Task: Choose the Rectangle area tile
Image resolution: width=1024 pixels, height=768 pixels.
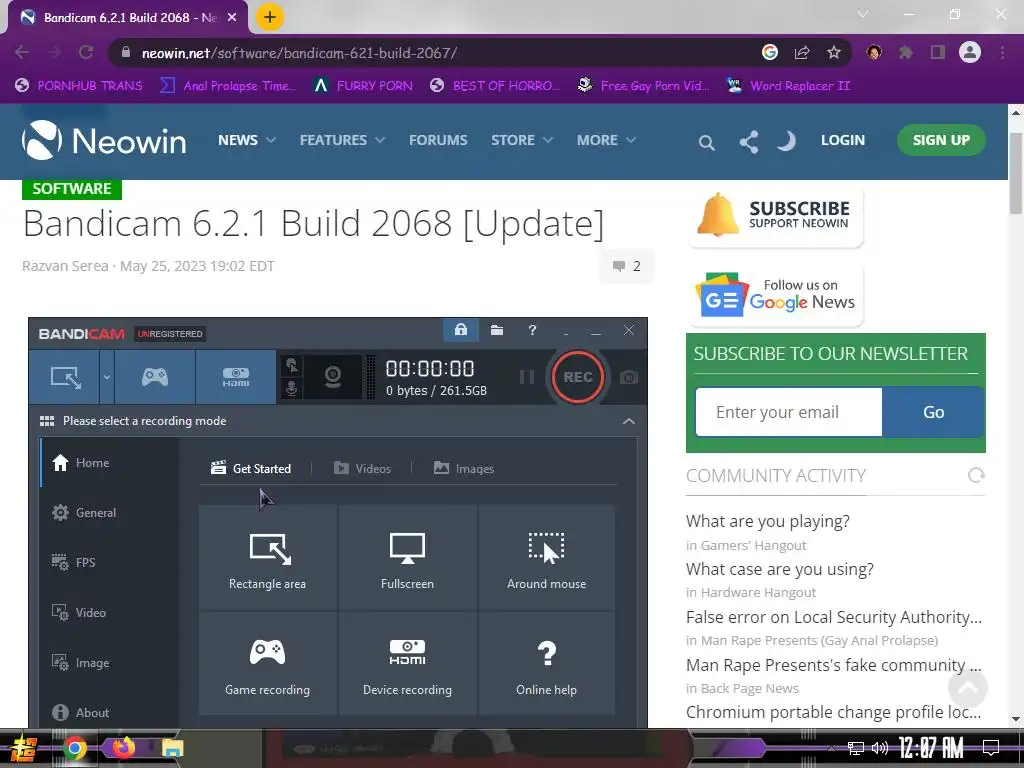Action: [x=268, y=557]
